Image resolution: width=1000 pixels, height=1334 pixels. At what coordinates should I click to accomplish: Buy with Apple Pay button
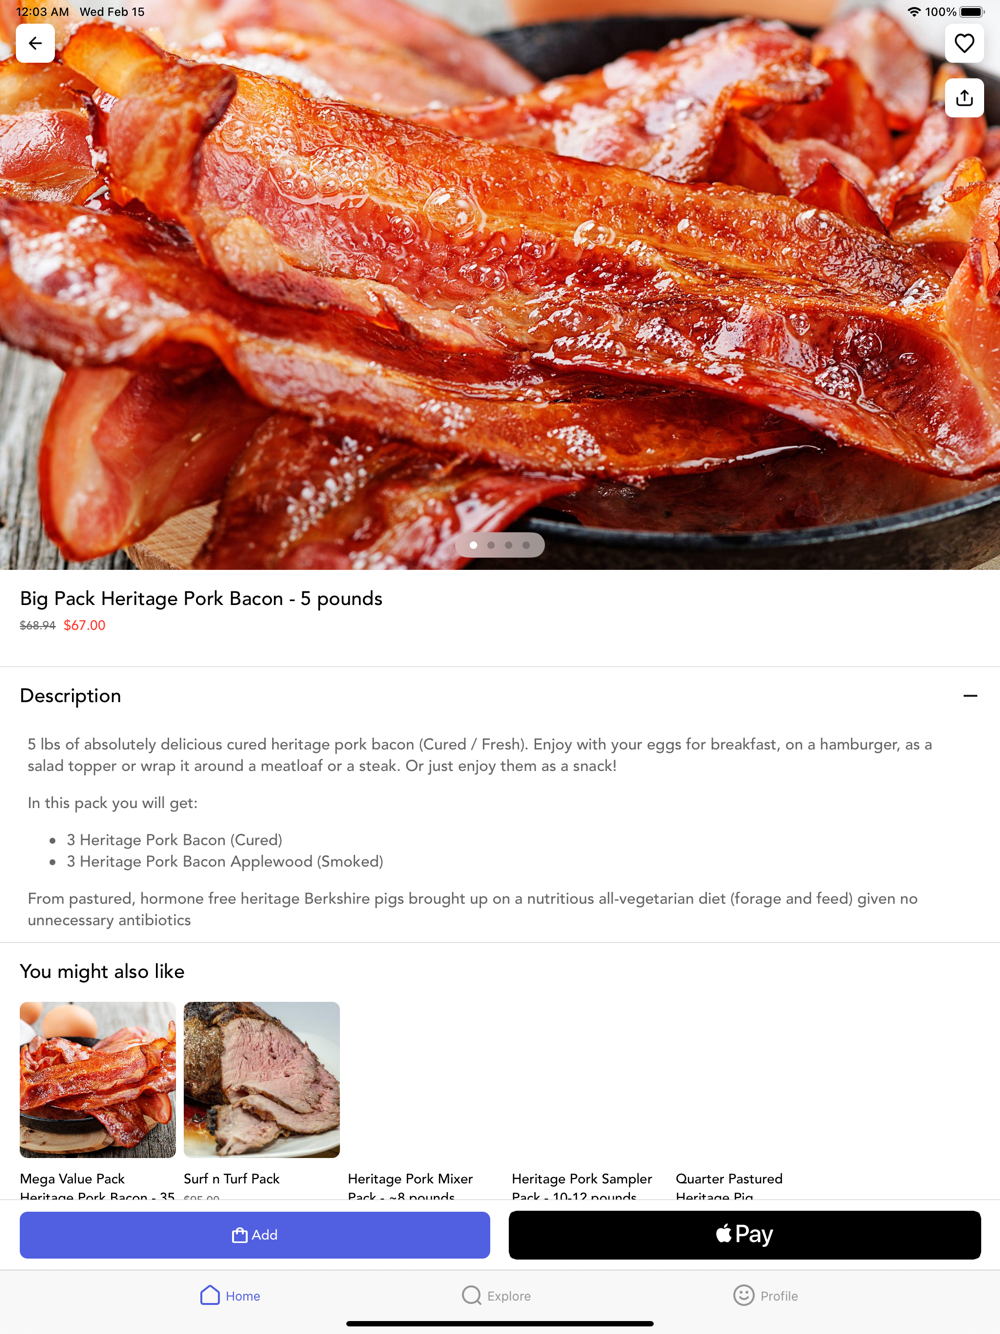click(745, 1235)
